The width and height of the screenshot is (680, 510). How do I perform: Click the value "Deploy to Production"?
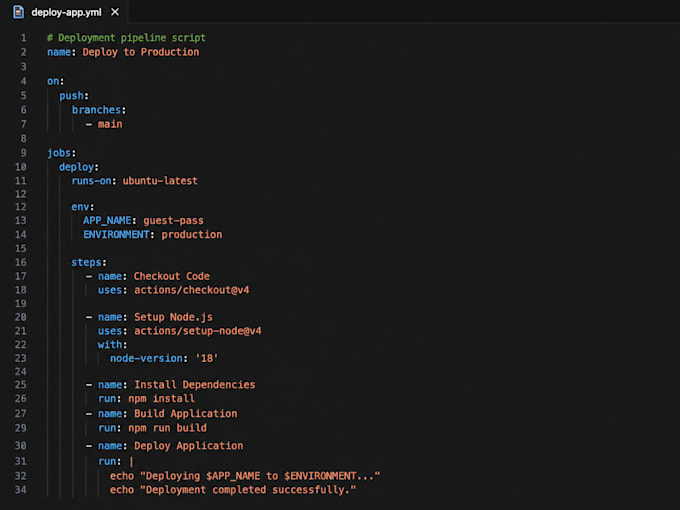point(141,52)
